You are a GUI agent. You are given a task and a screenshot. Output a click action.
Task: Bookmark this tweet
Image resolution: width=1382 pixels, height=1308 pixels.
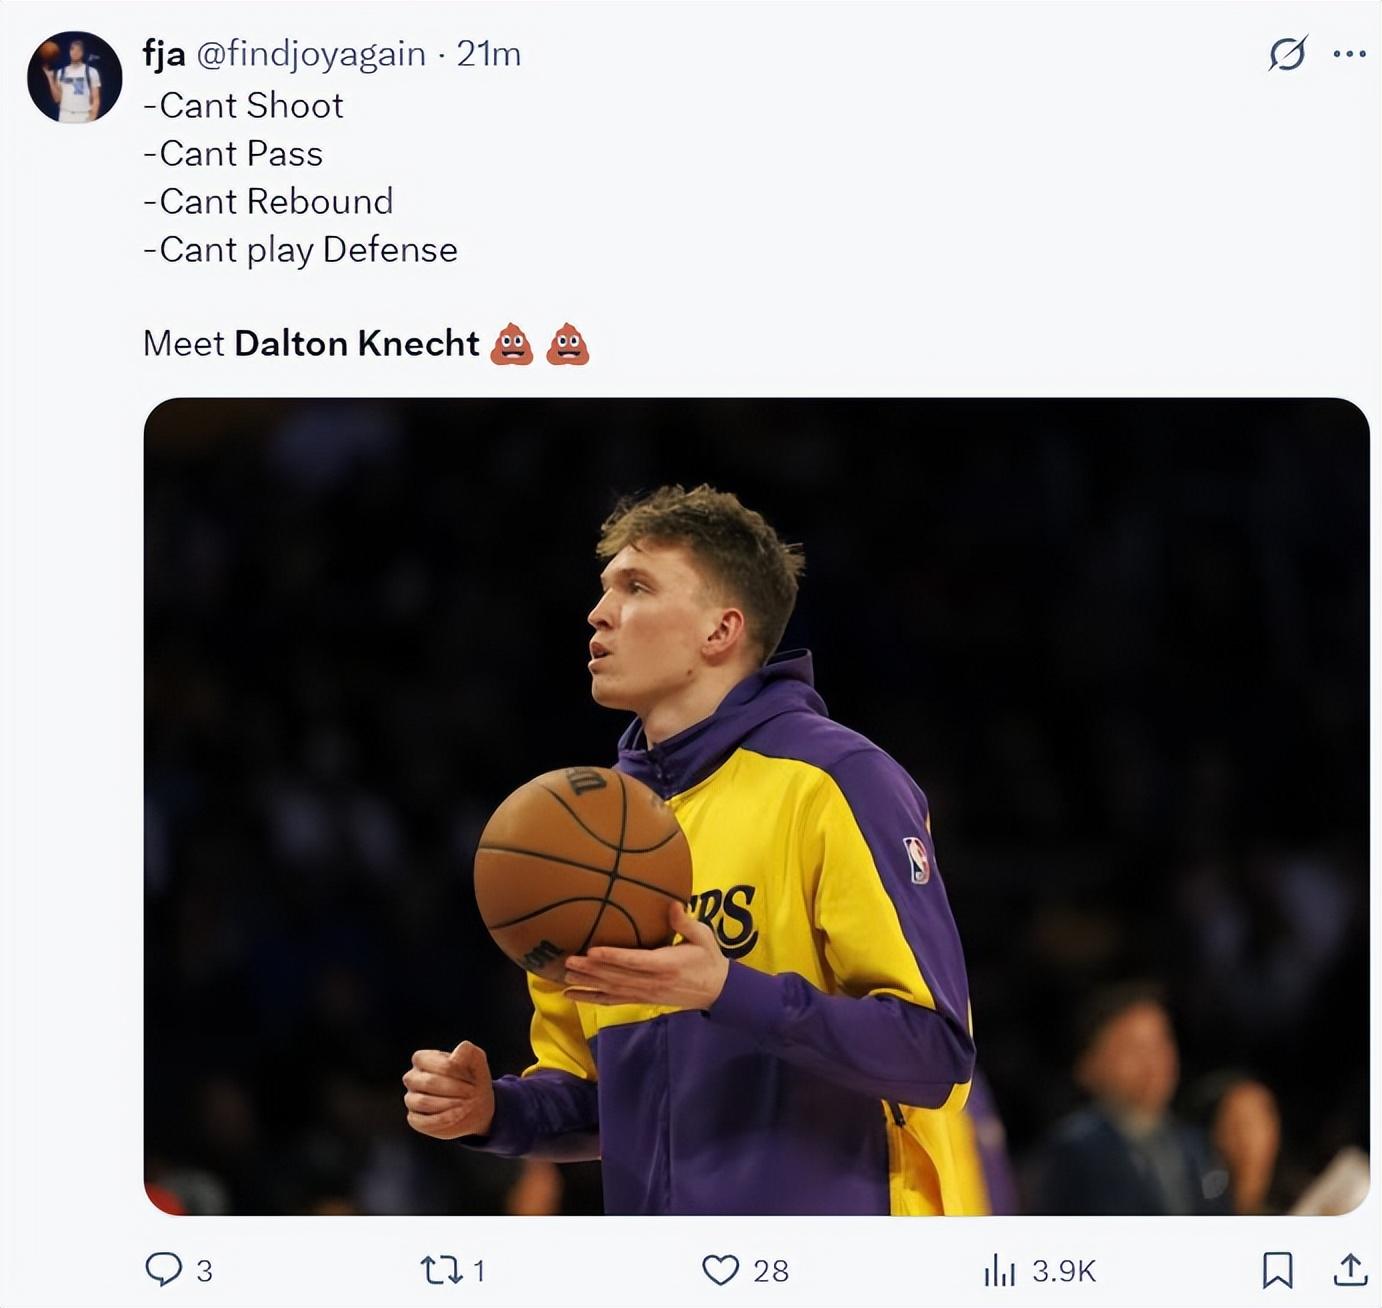(1277, 1270)
